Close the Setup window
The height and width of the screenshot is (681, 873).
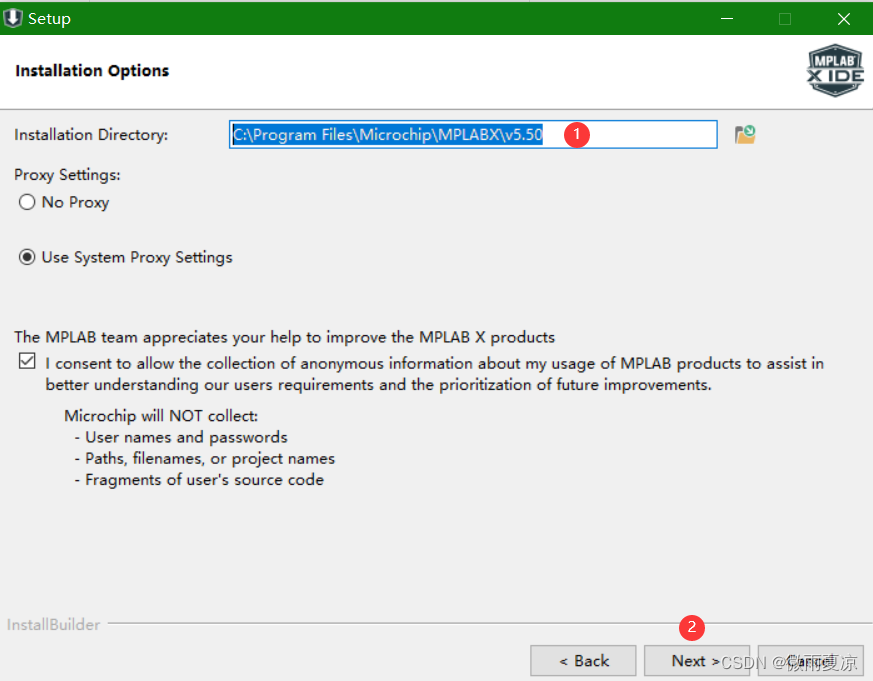point(843,18)
